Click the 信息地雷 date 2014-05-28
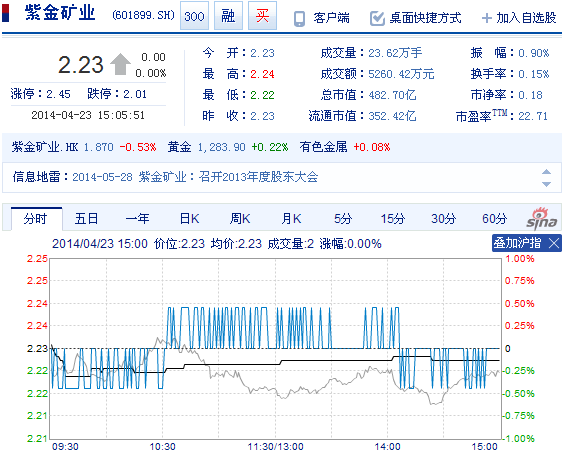Screen dimensions: 562x453 102,177
